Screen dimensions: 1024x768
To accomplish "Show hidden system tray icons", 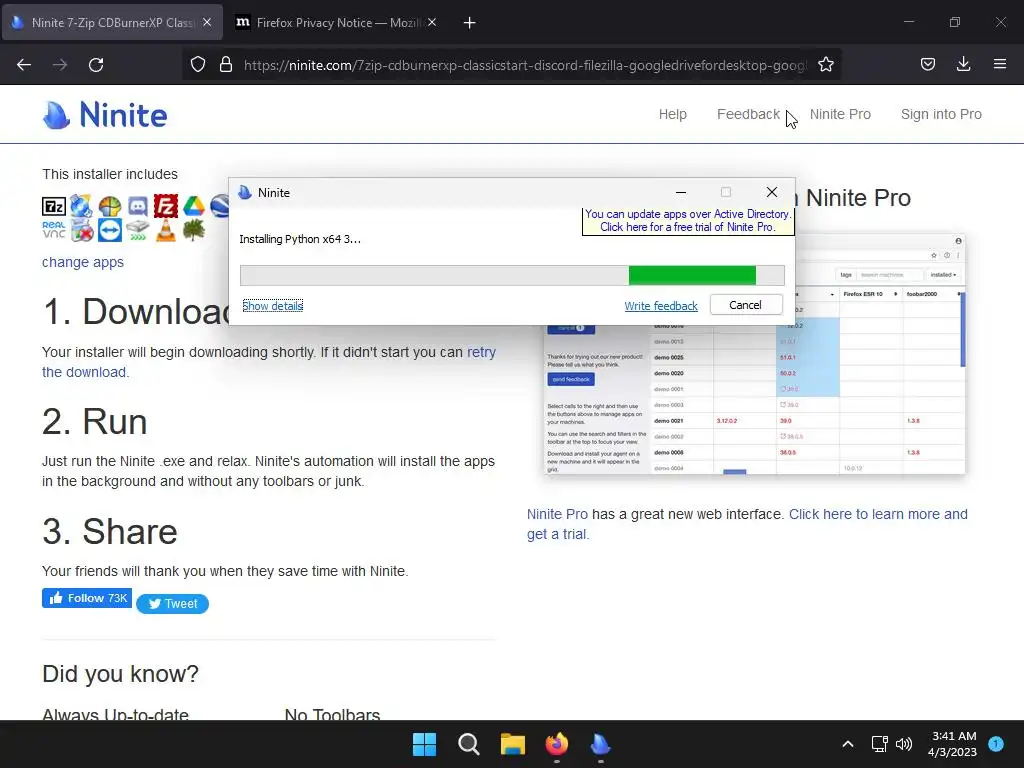I will [848, 744].
